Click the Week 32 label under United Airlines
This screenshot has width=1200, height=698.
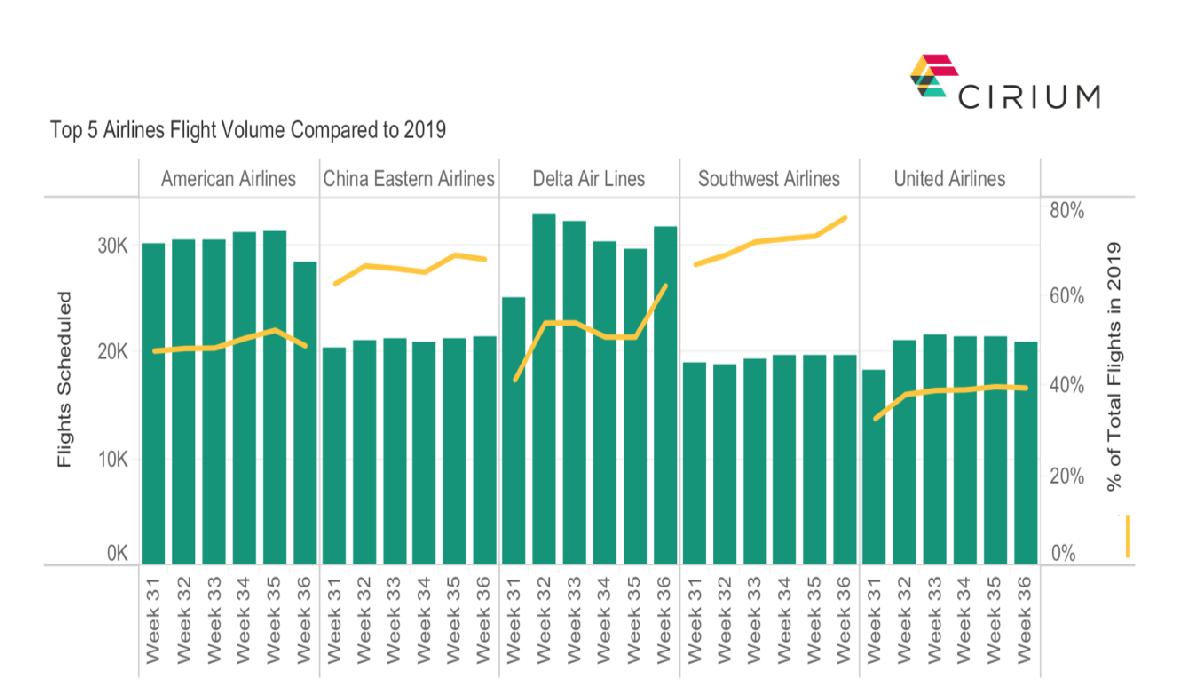906,620
